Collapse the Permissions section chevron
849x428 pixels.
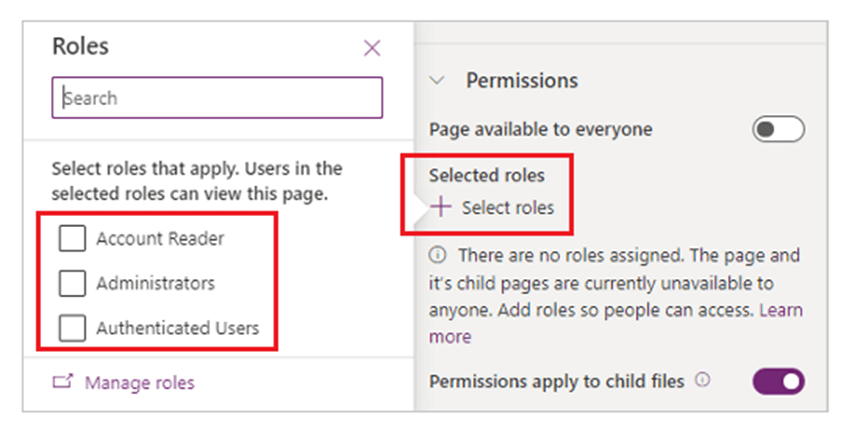[437, 81]
